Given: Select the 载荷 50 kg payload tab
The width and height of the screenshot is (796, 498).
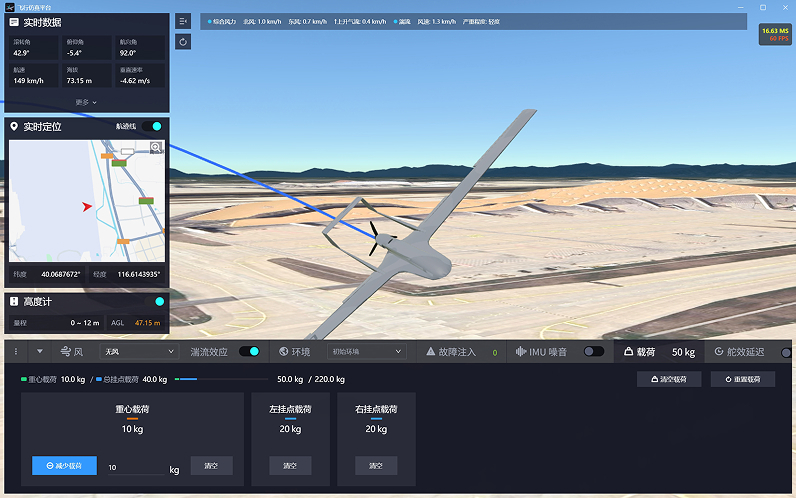Looking at the screenshot, I should tap(659, 352).
